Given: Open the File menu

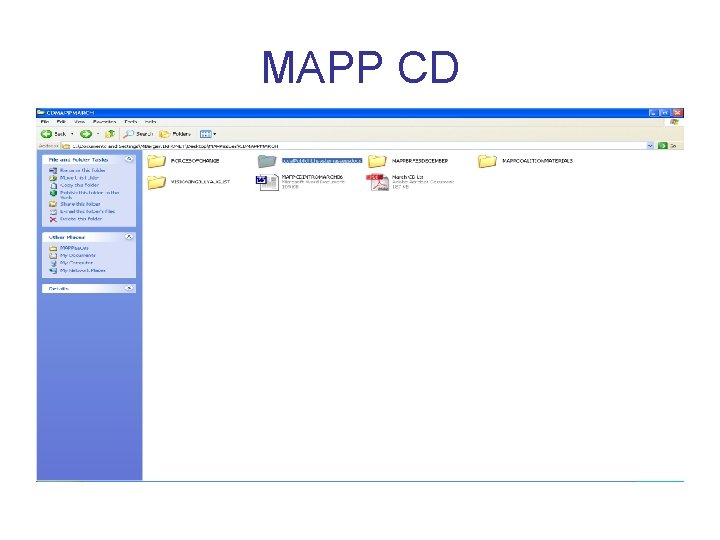Looking at the screenshot, I should [x=45, y=122].
